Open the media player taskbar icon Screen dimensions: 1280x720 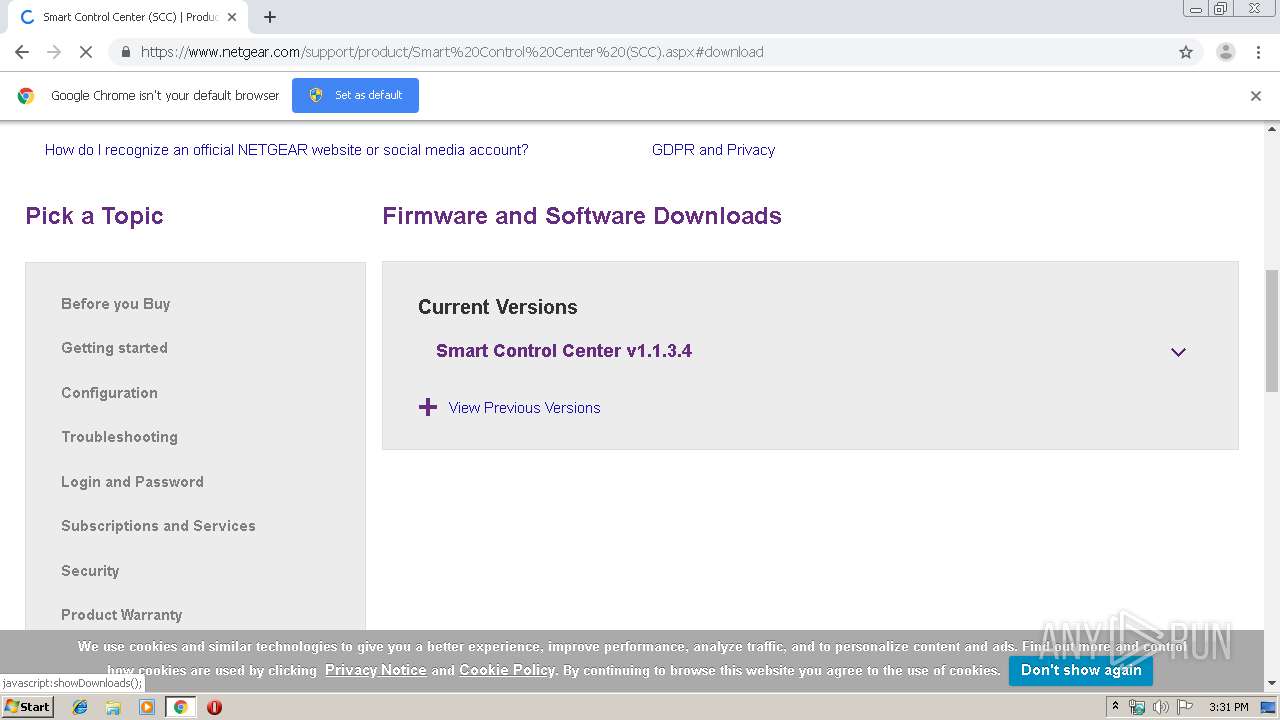147,707
